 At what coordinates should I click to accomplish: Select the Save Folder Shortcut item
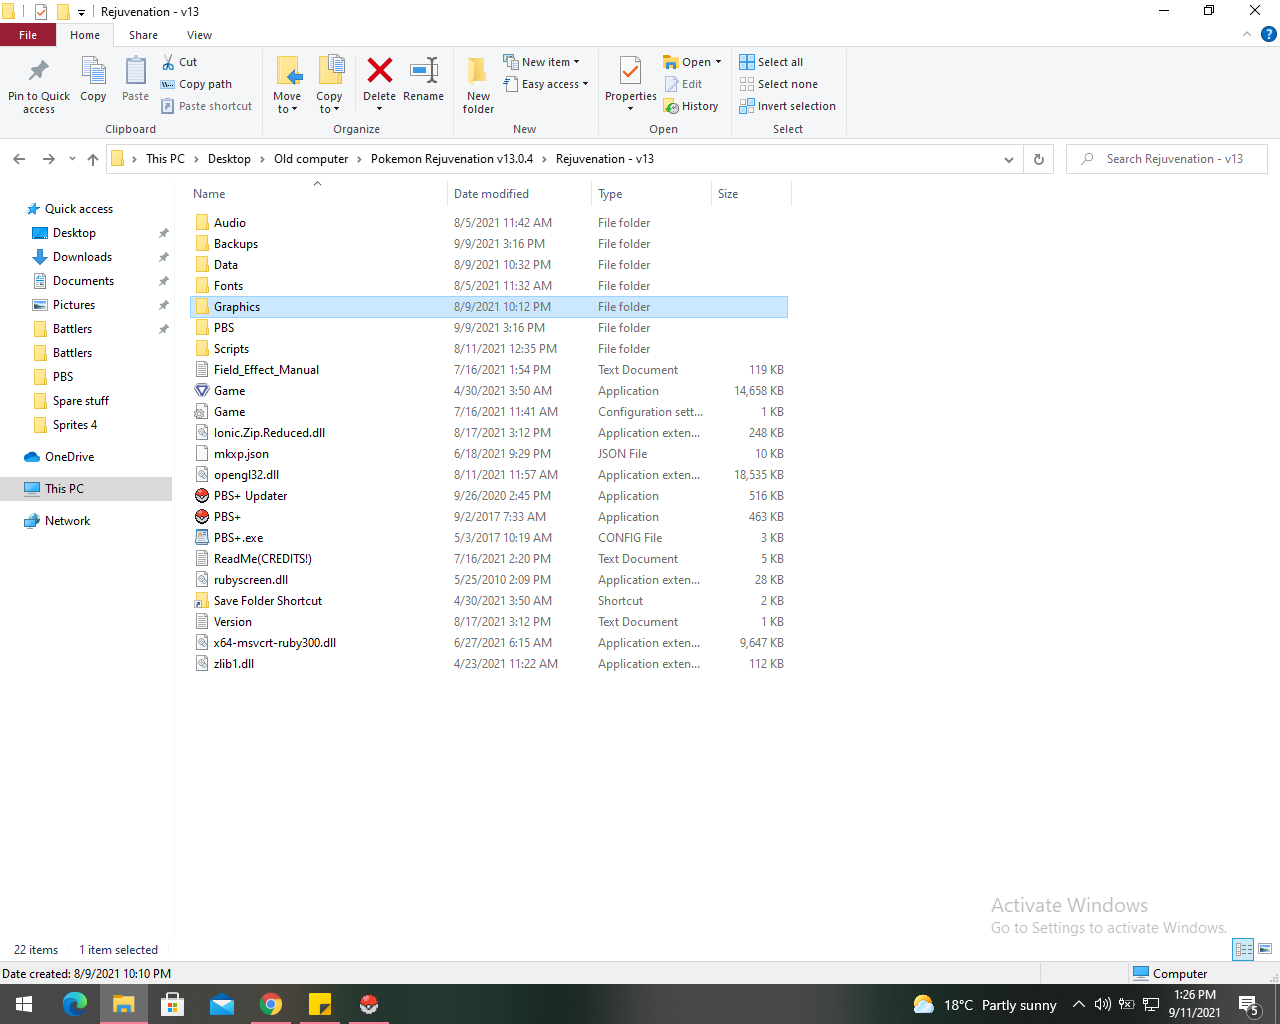pyautogui.click(x=267, y=601)
